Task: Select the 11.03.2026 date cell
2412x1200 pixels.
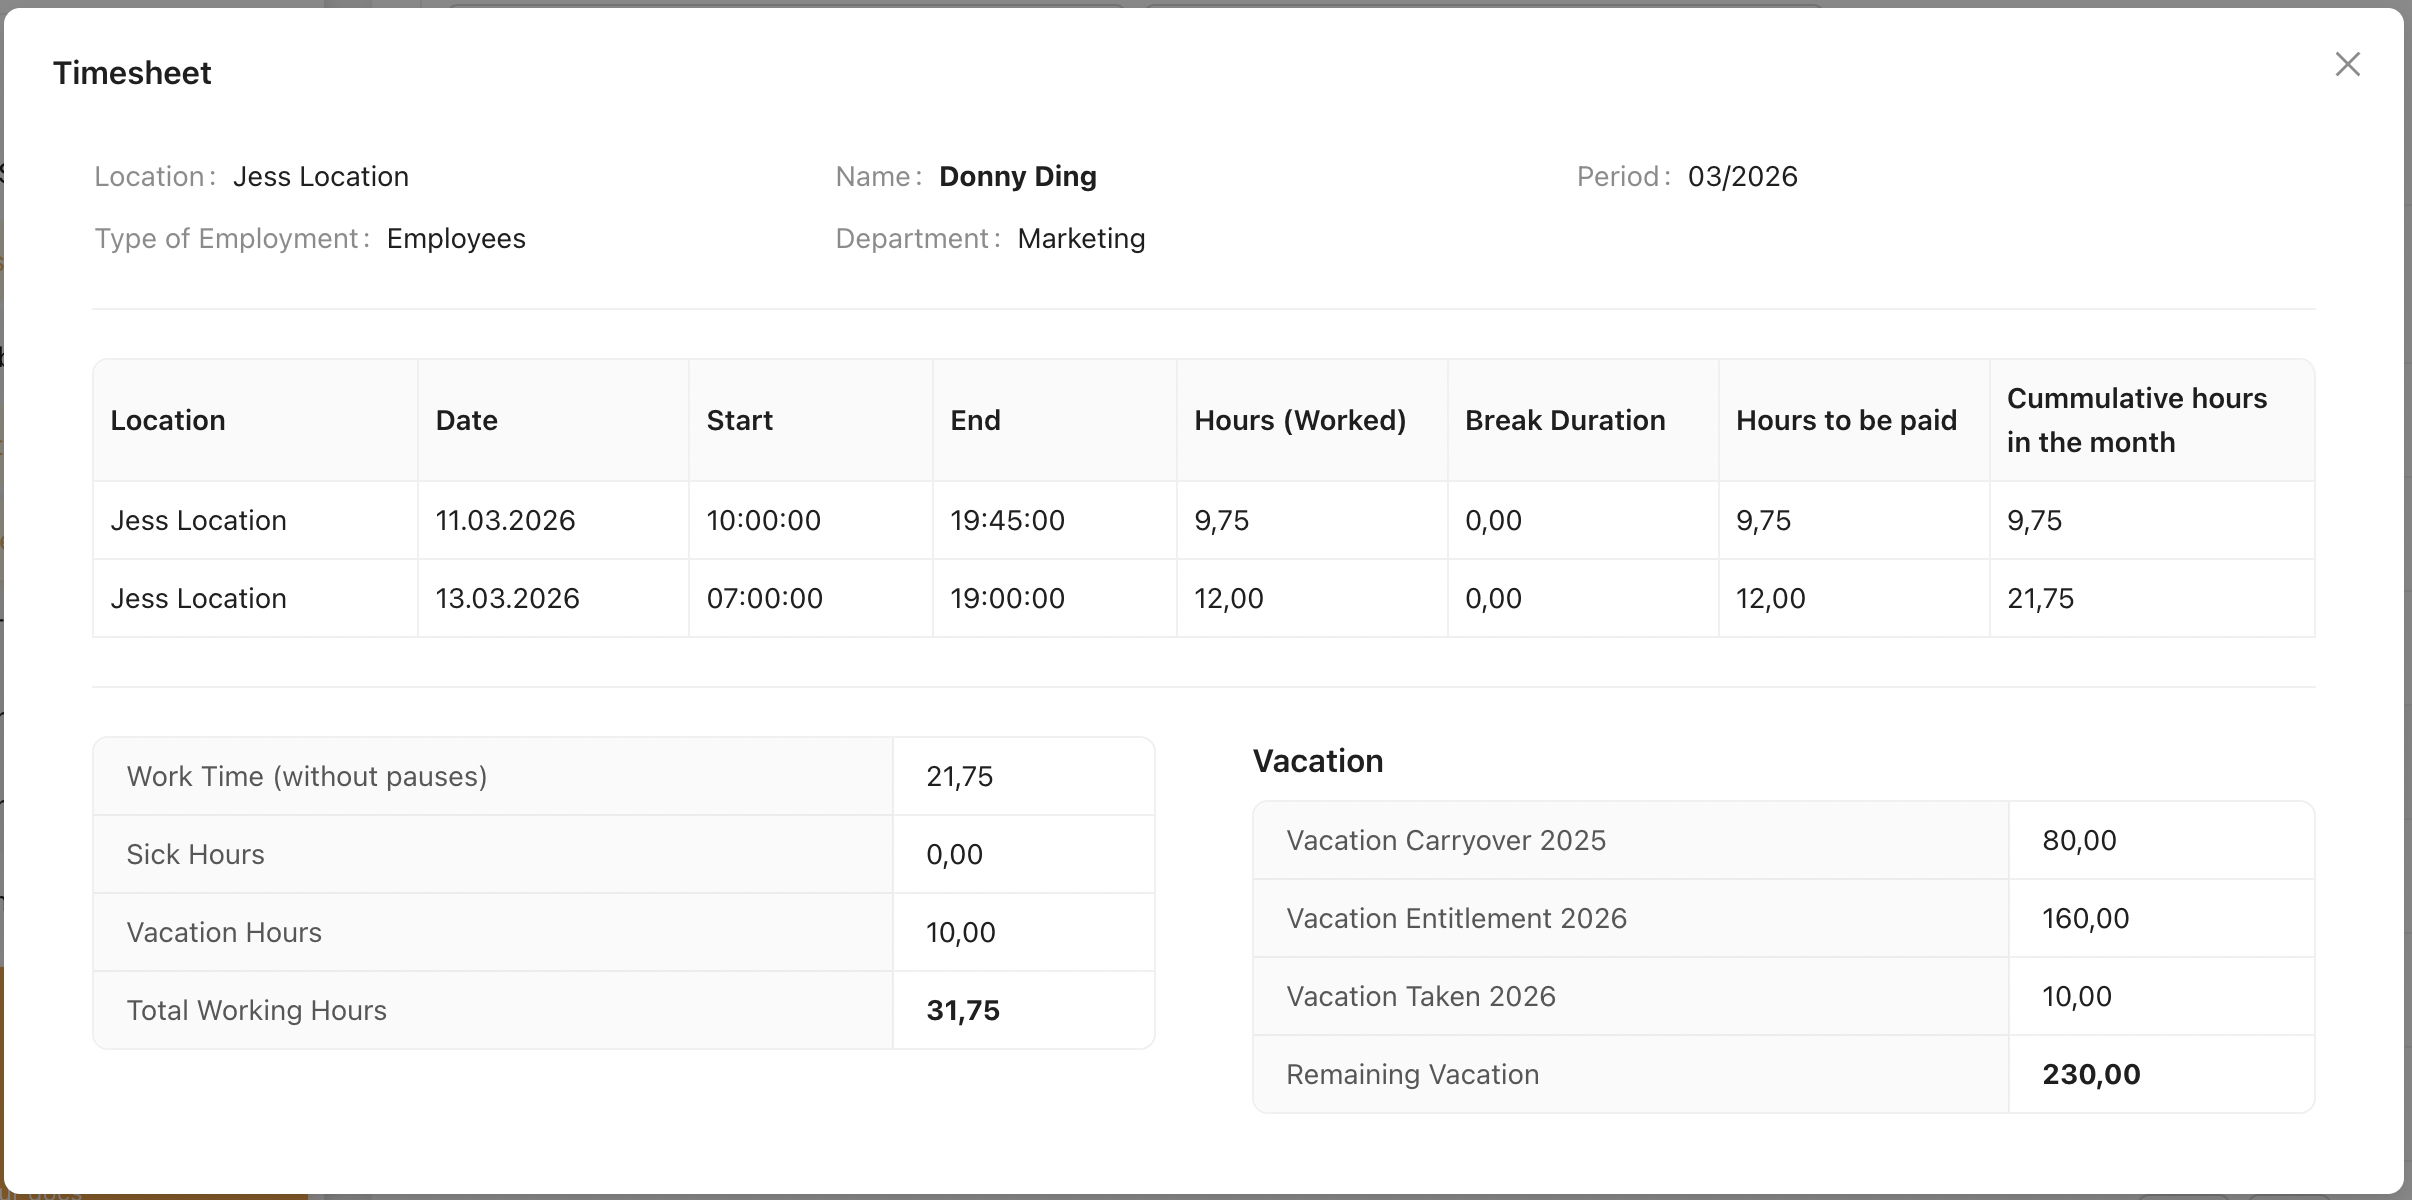Action: 505,521
